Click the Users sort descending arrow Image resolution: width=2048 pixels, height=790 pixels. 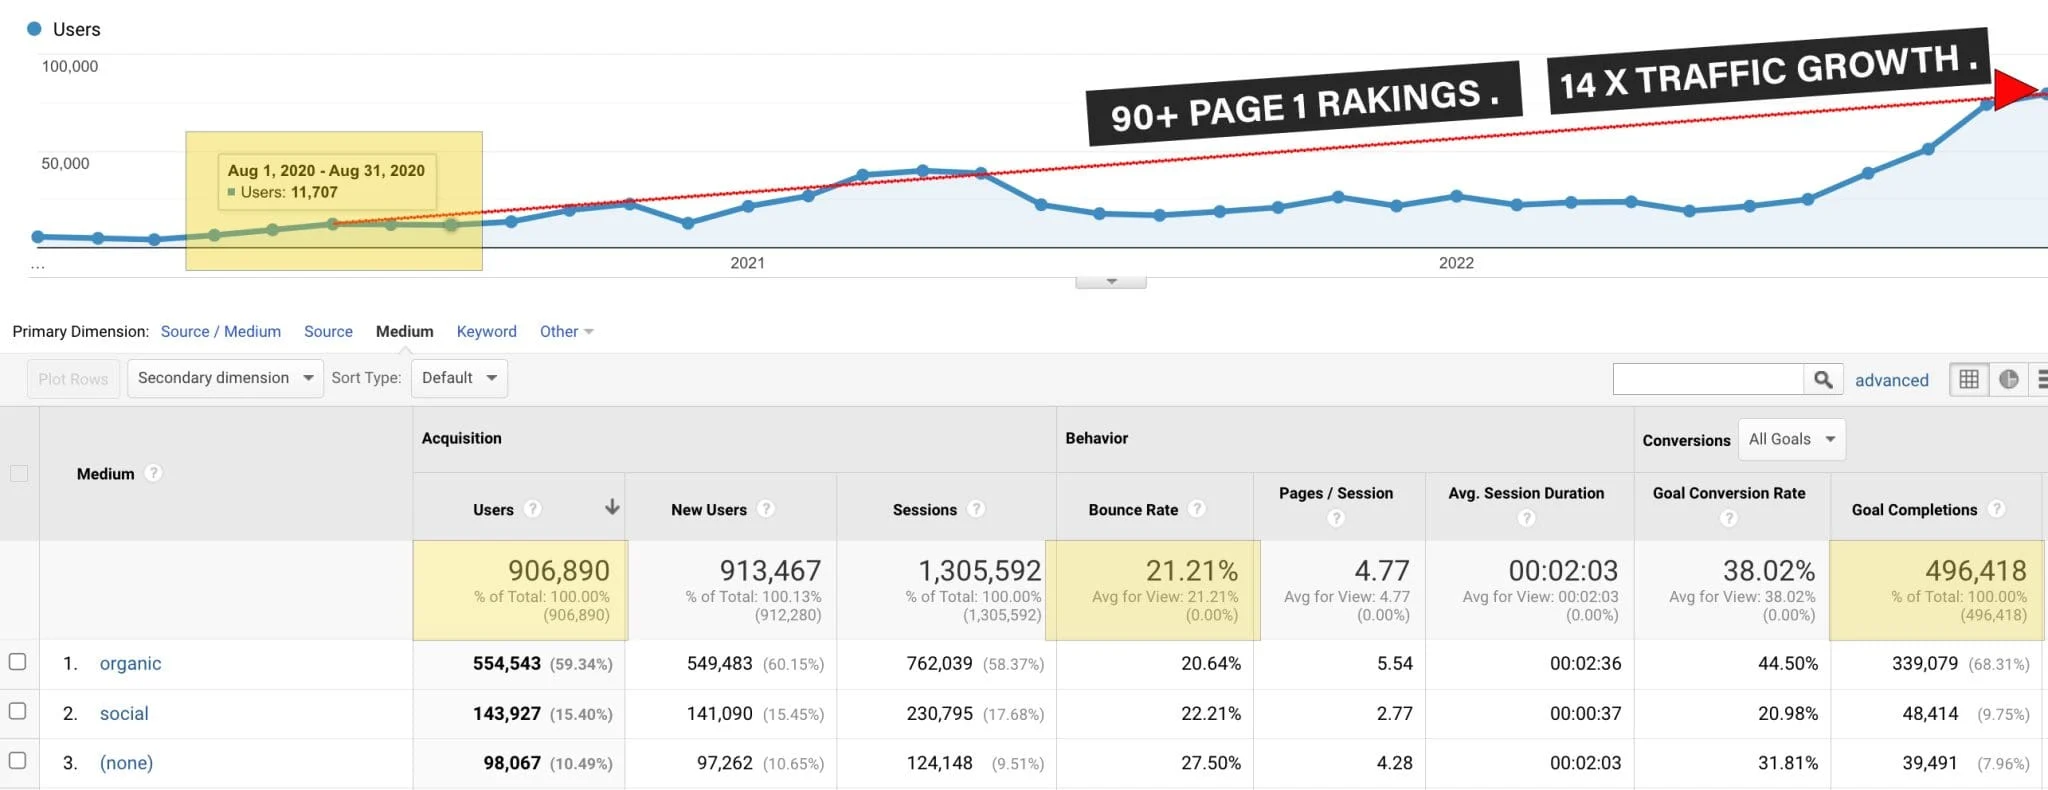612,508
